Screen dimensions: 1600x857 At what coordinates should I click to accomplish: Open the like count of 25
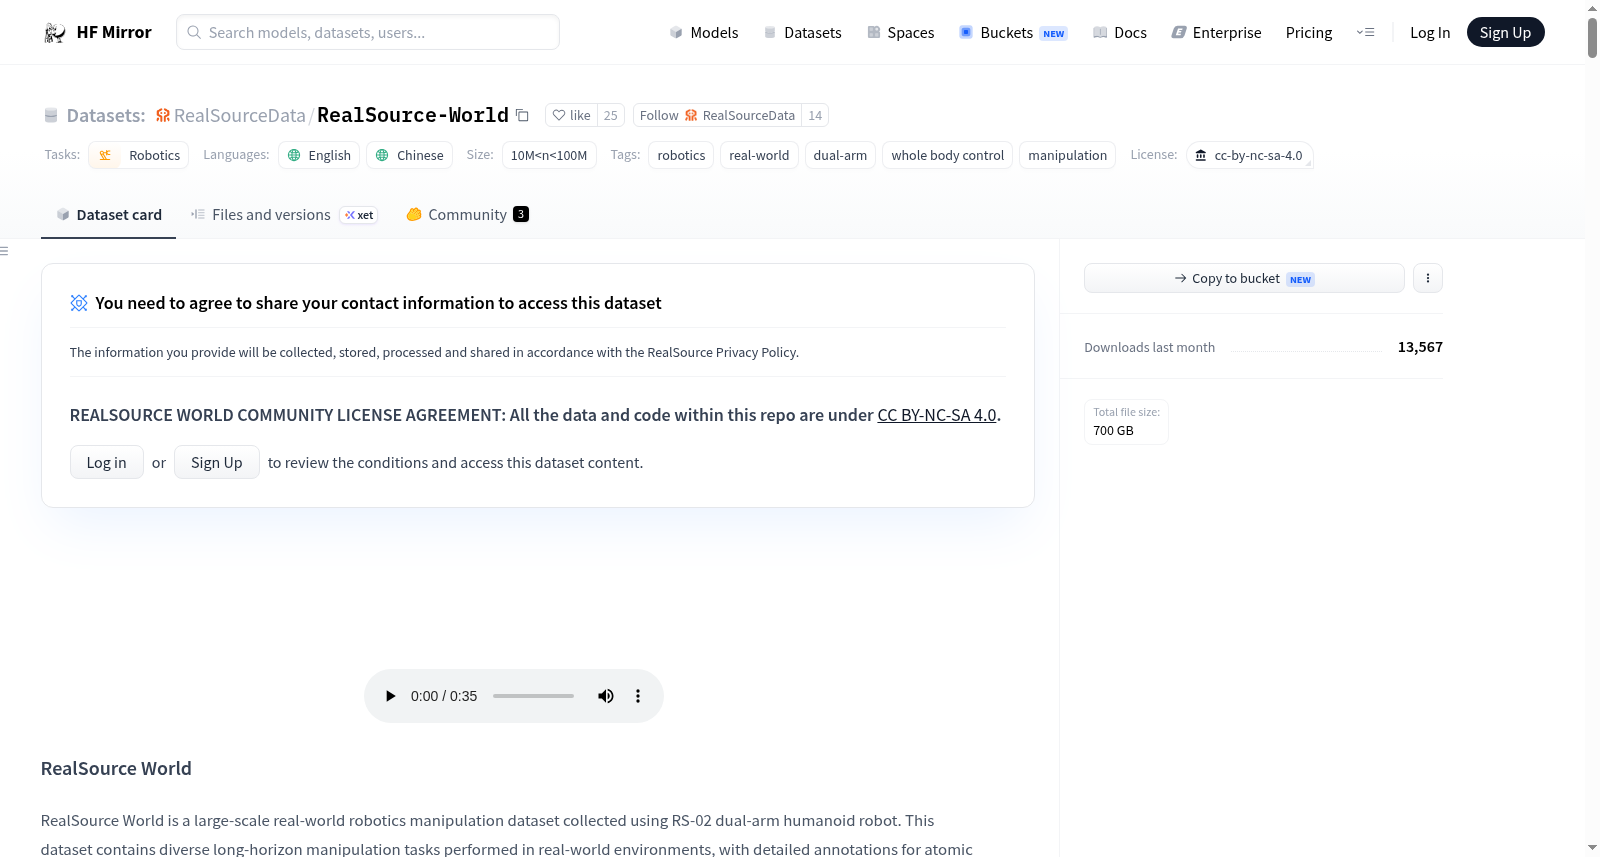click(611, 115)
